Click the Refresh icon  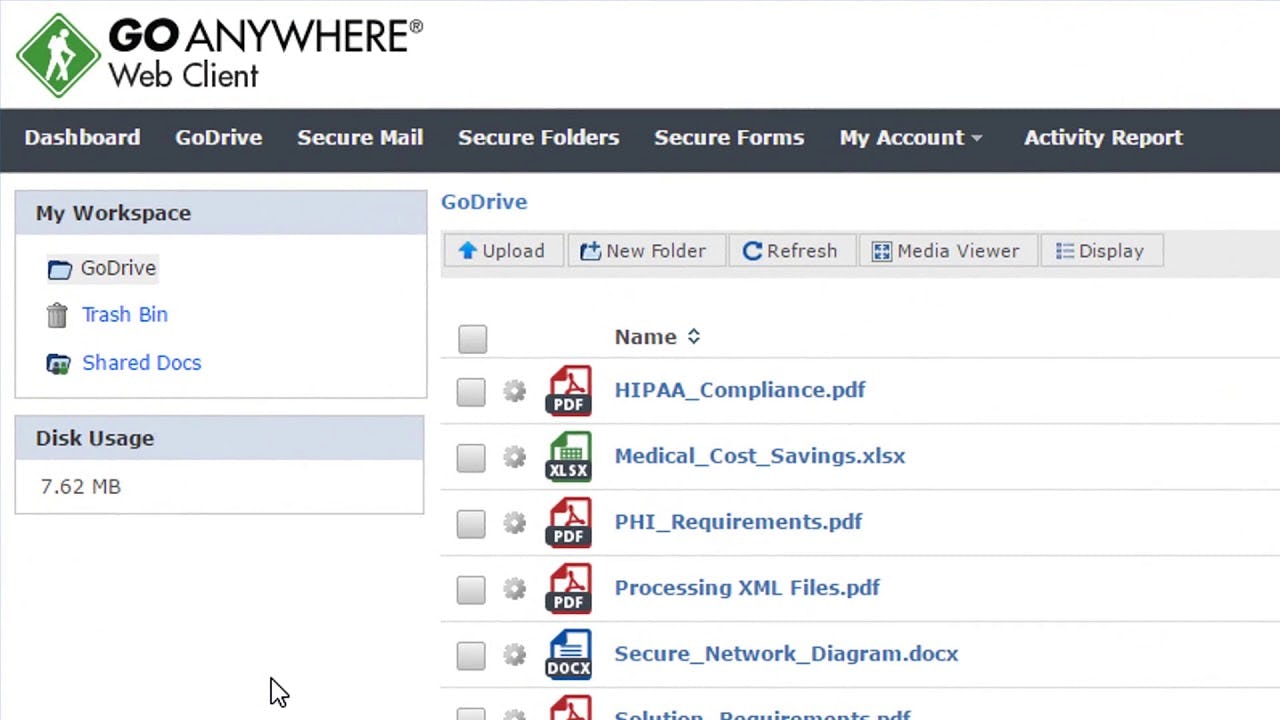pos(752,251)
